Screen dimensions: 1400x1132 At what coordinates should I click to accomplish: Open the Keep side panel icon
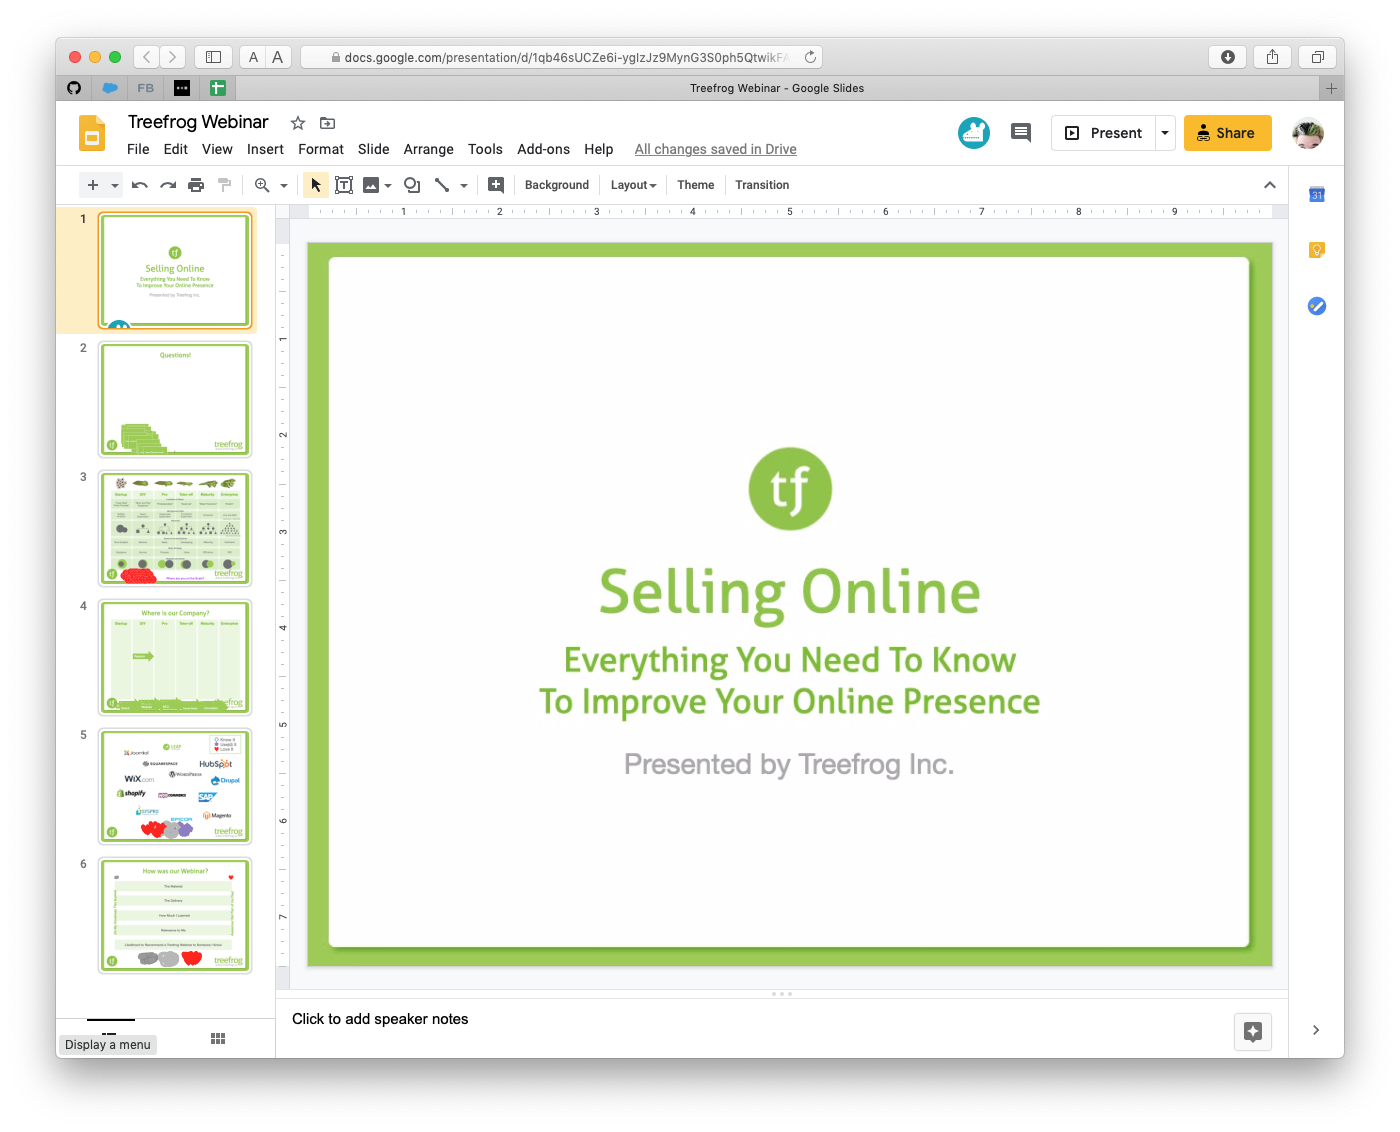1317,250
